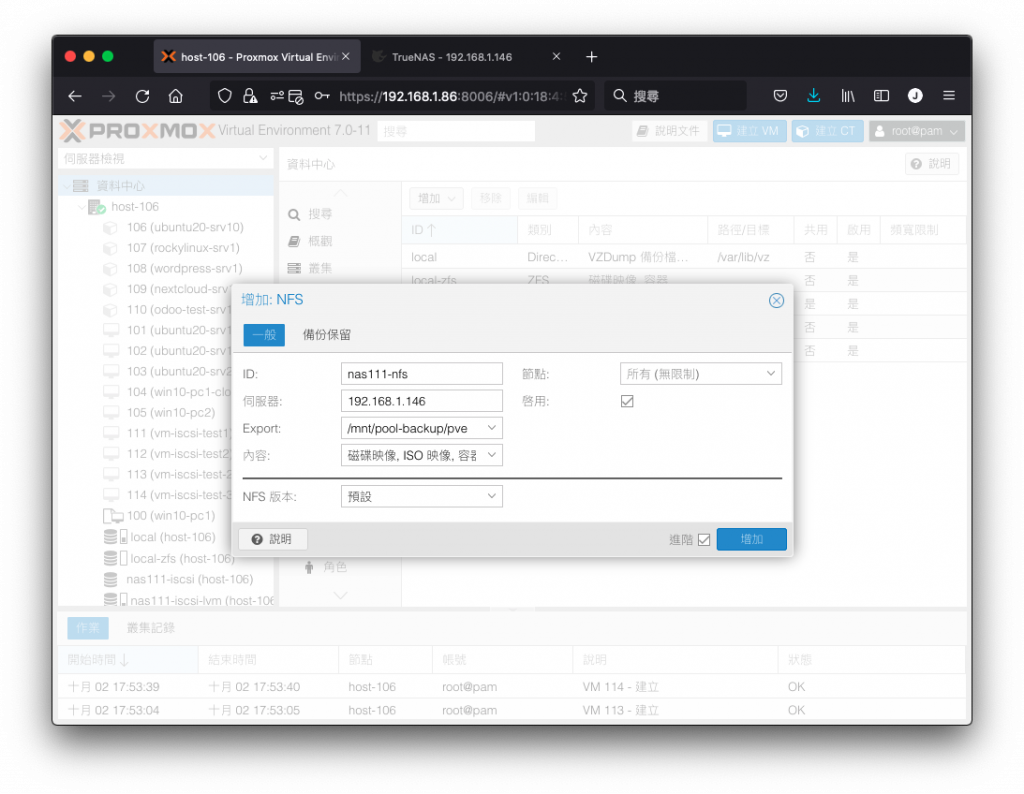The height and width of the screenshot is (794, 1024).
Task: Click the blue 增加 button in dialog
Action: click(x=751, y=539)
